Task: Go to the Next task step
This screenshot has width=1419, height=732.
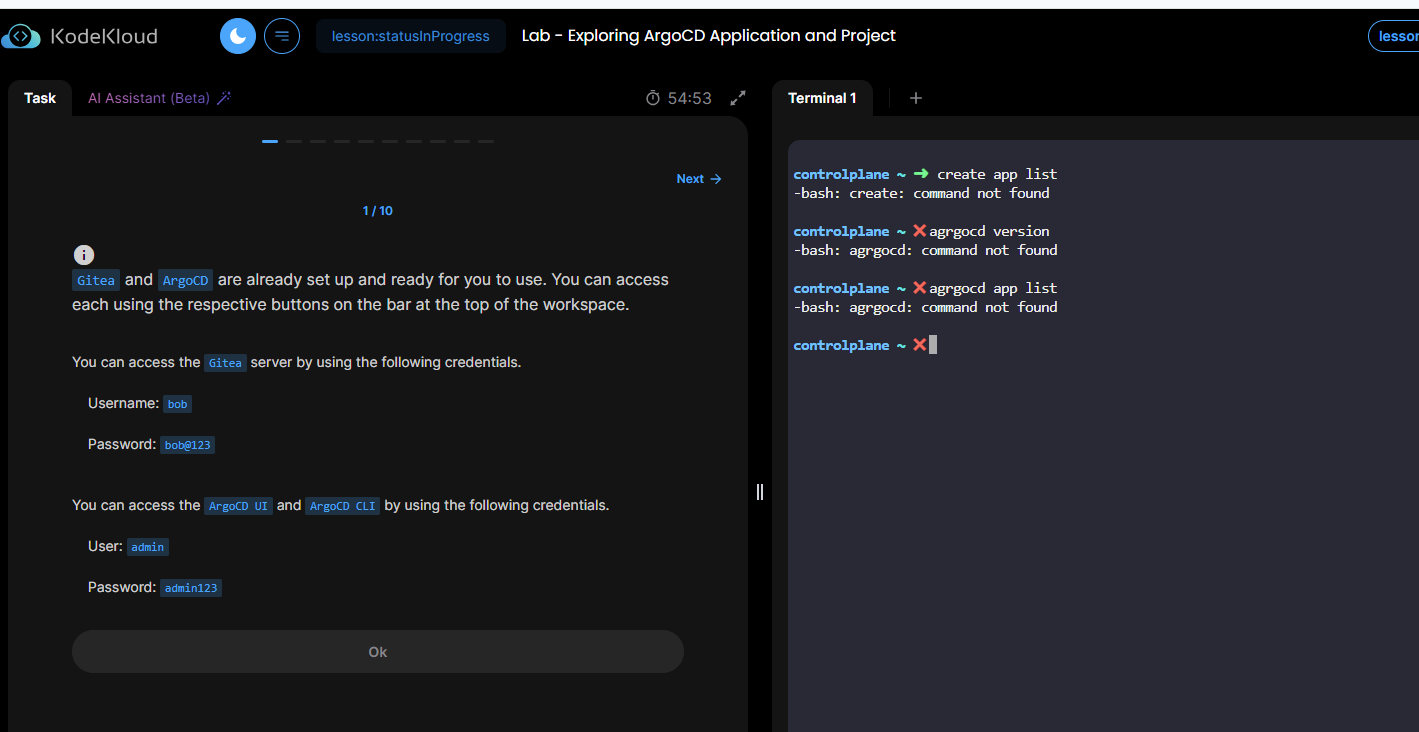Action: click(x=699, y=179)
